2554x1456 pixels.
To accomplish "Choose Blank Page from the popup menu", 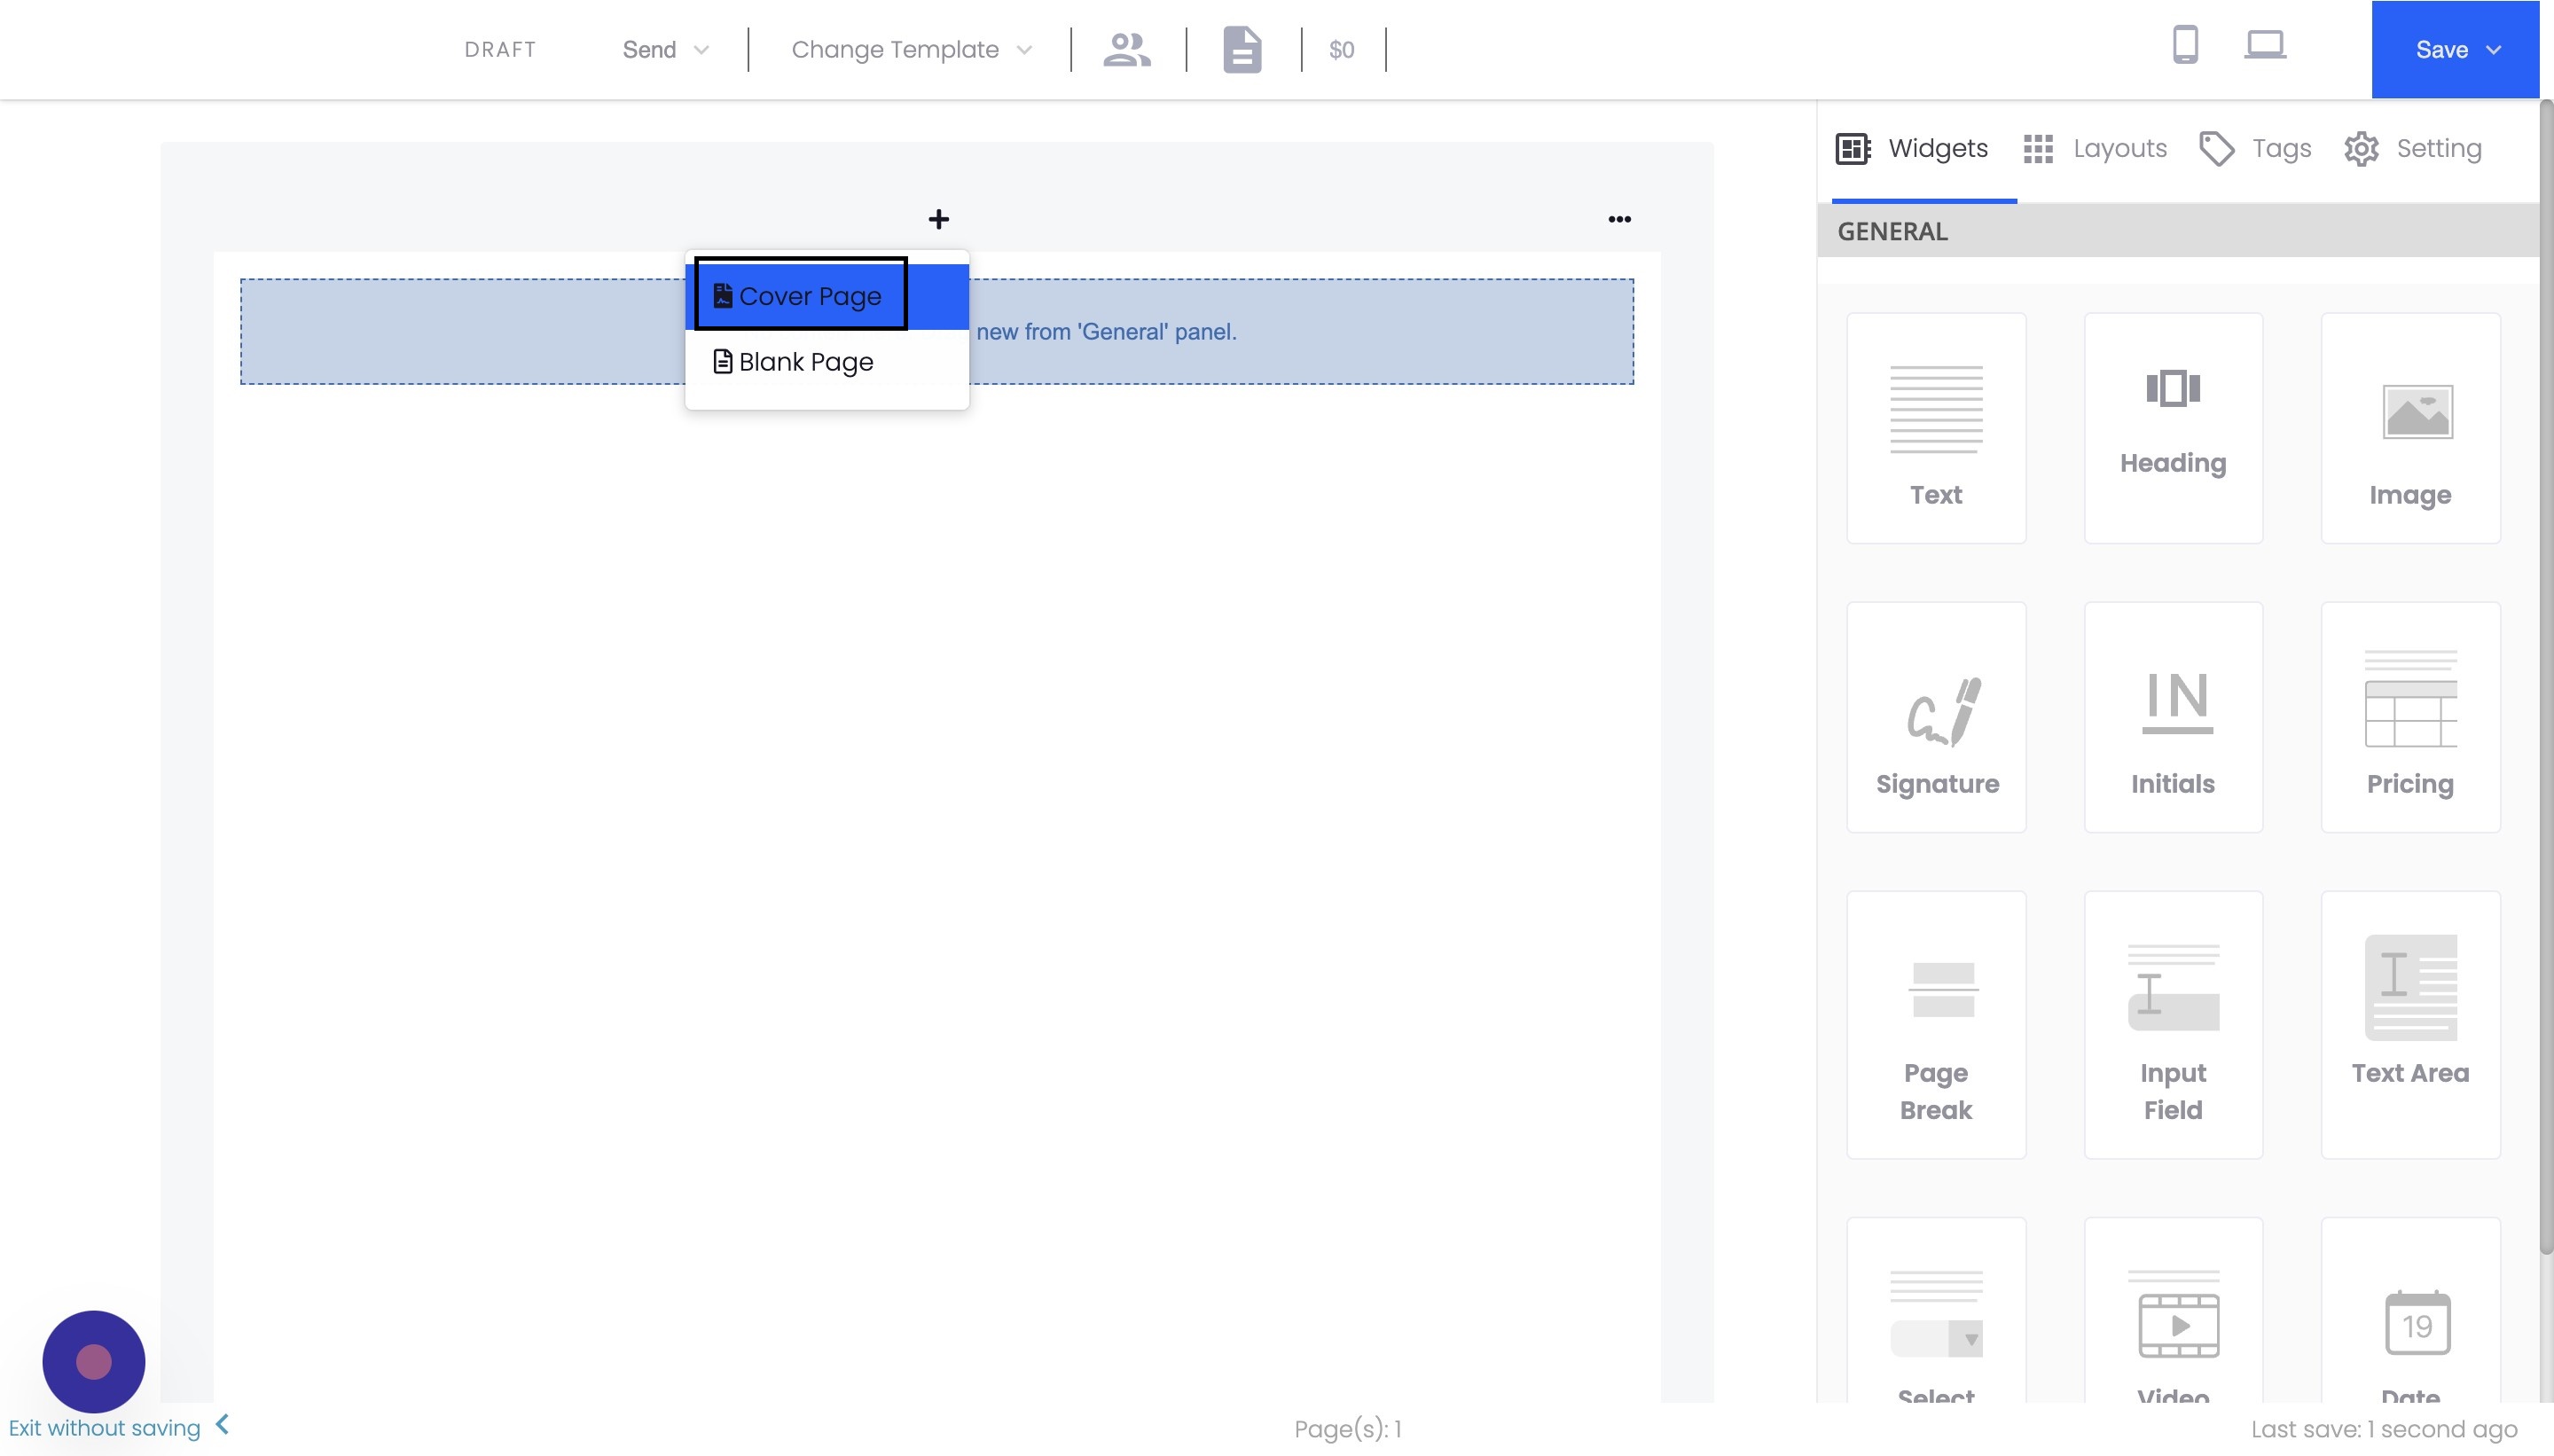I will [805, 362].
